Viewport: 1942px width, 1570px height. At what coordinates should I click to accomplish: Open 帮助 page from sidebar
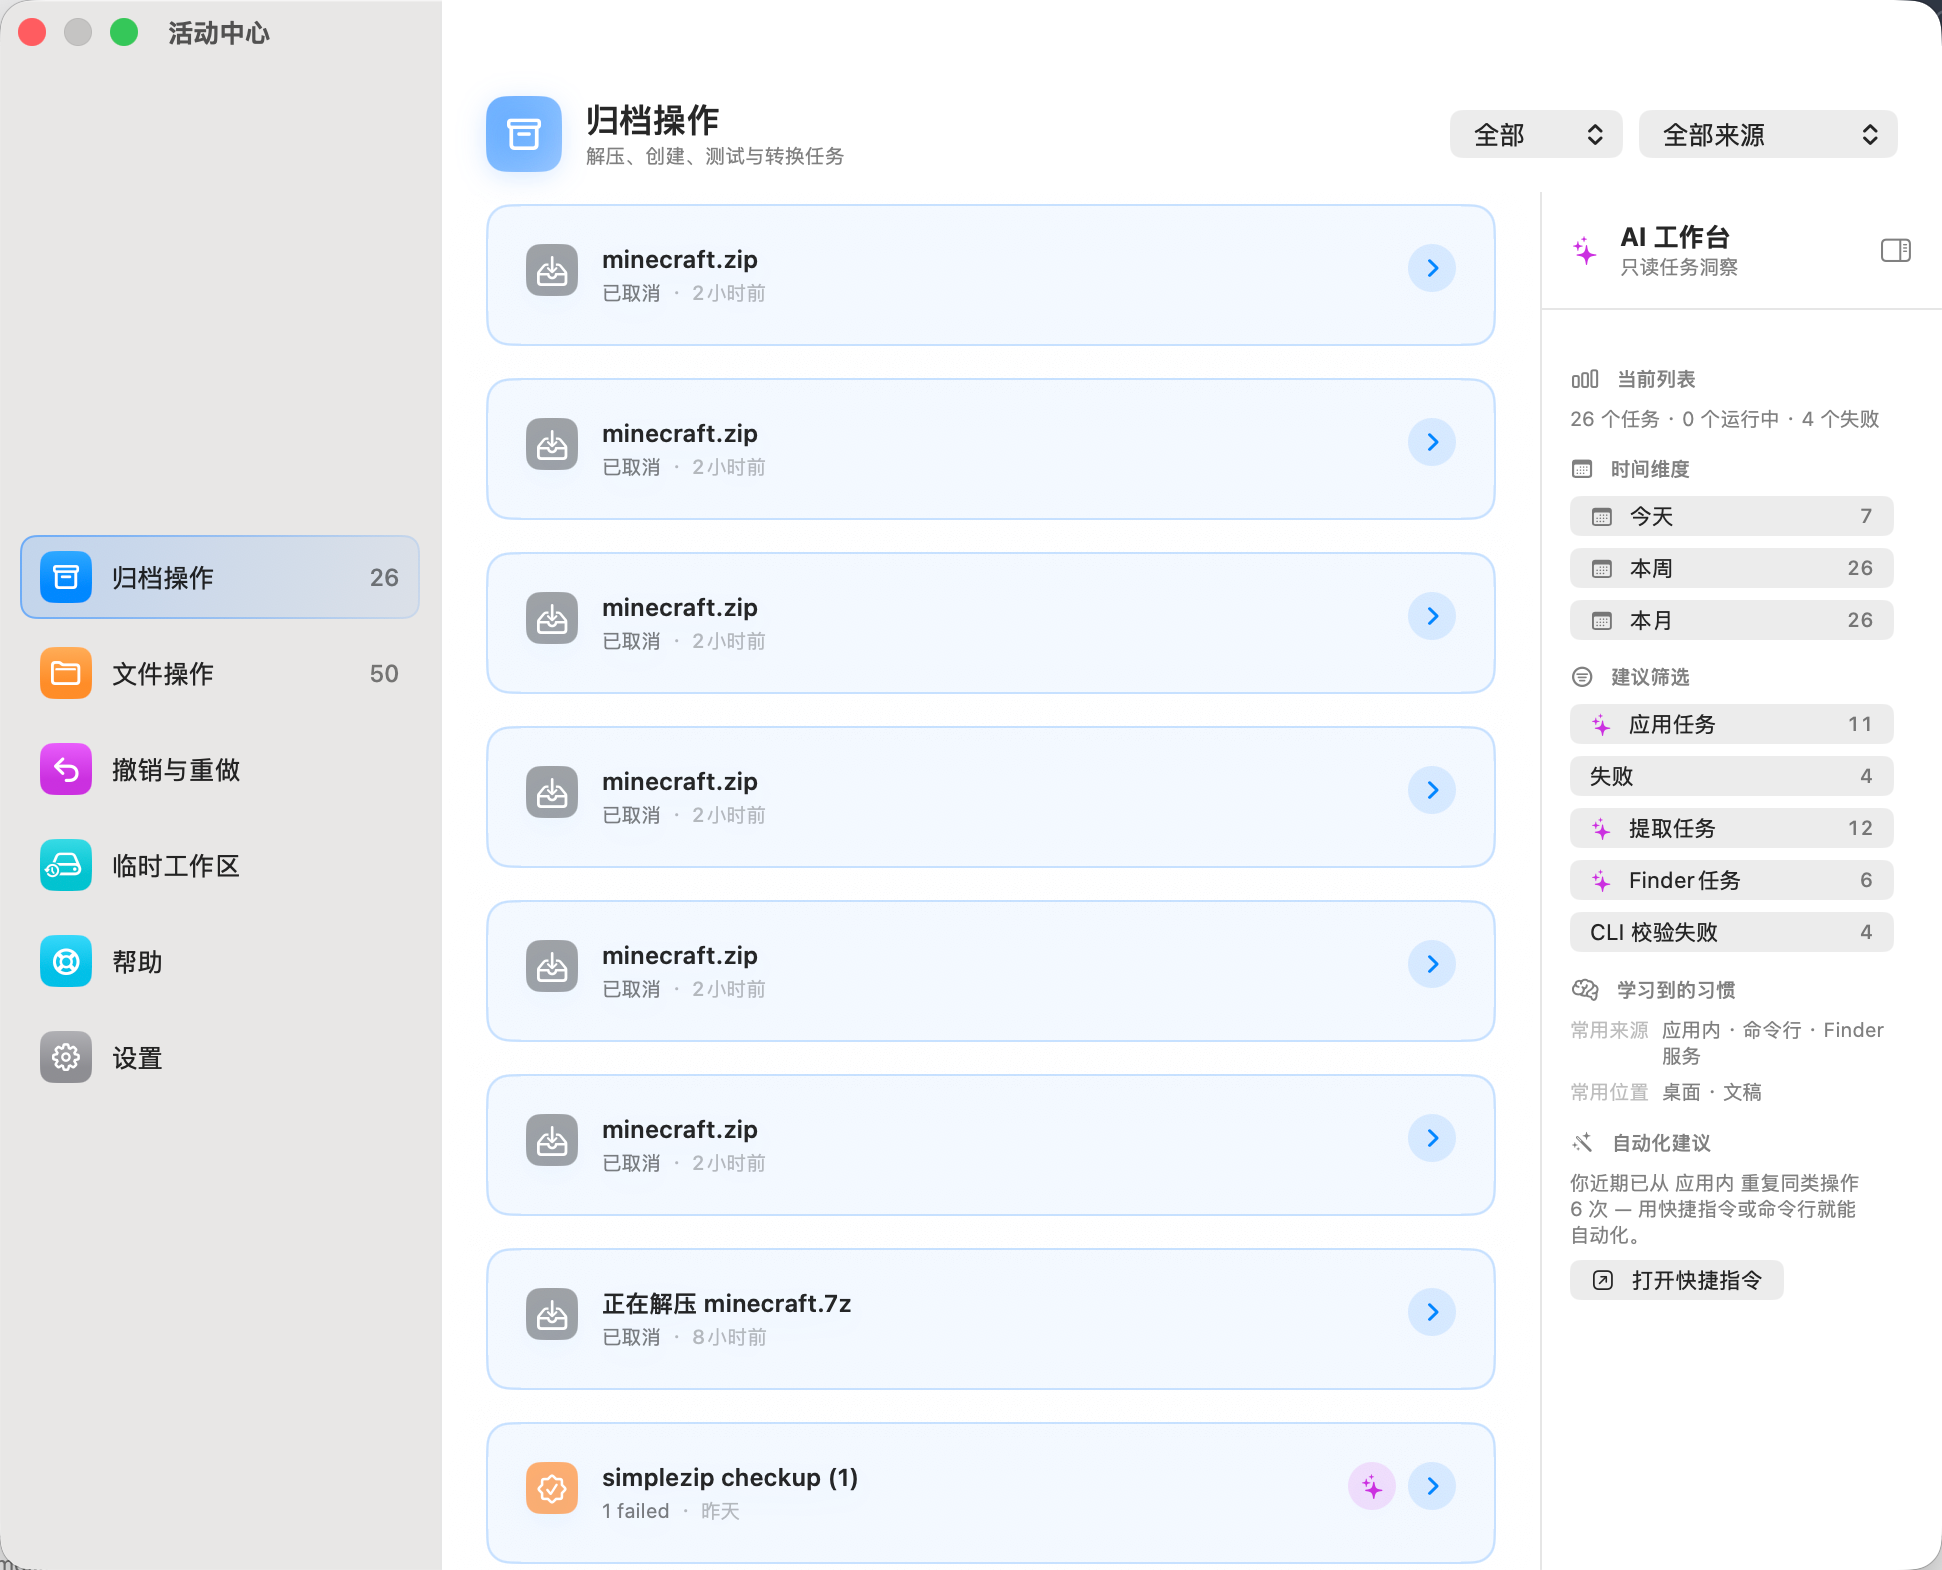point(219,961)
